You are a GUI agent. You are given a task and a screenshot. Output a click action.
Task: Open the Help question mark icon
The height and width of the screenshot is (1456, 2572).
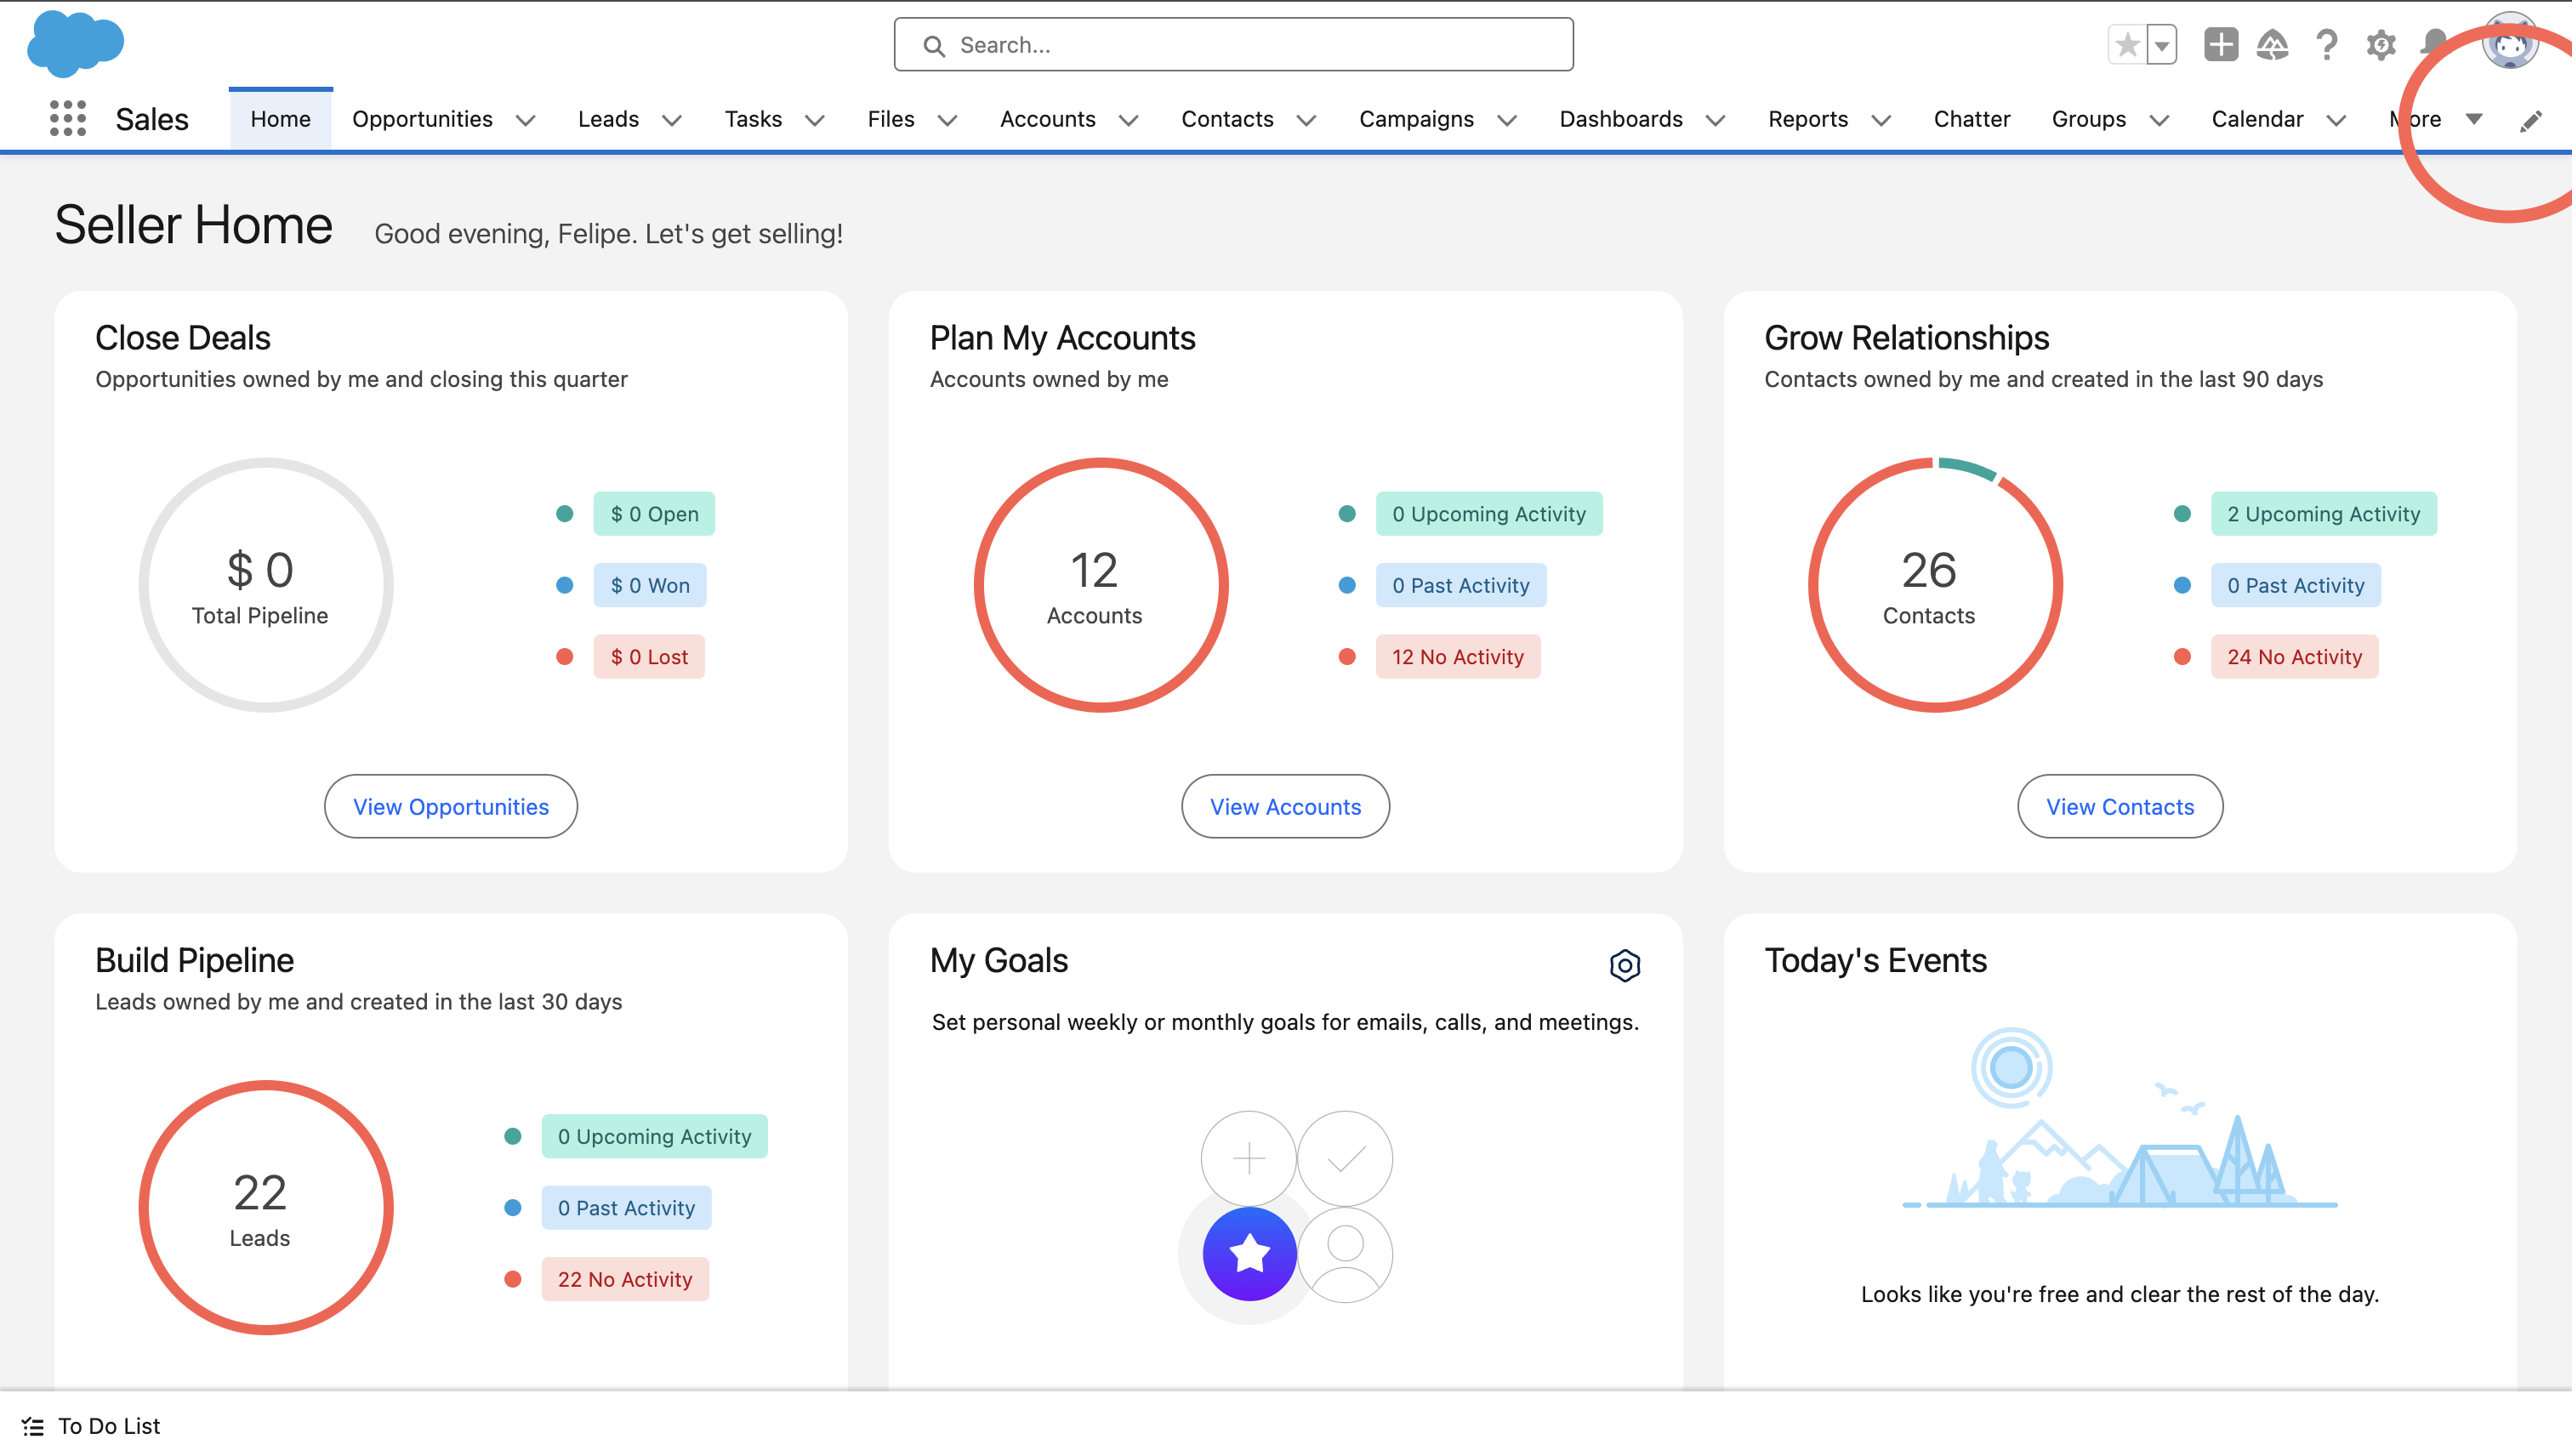(x=2327, y=45)
